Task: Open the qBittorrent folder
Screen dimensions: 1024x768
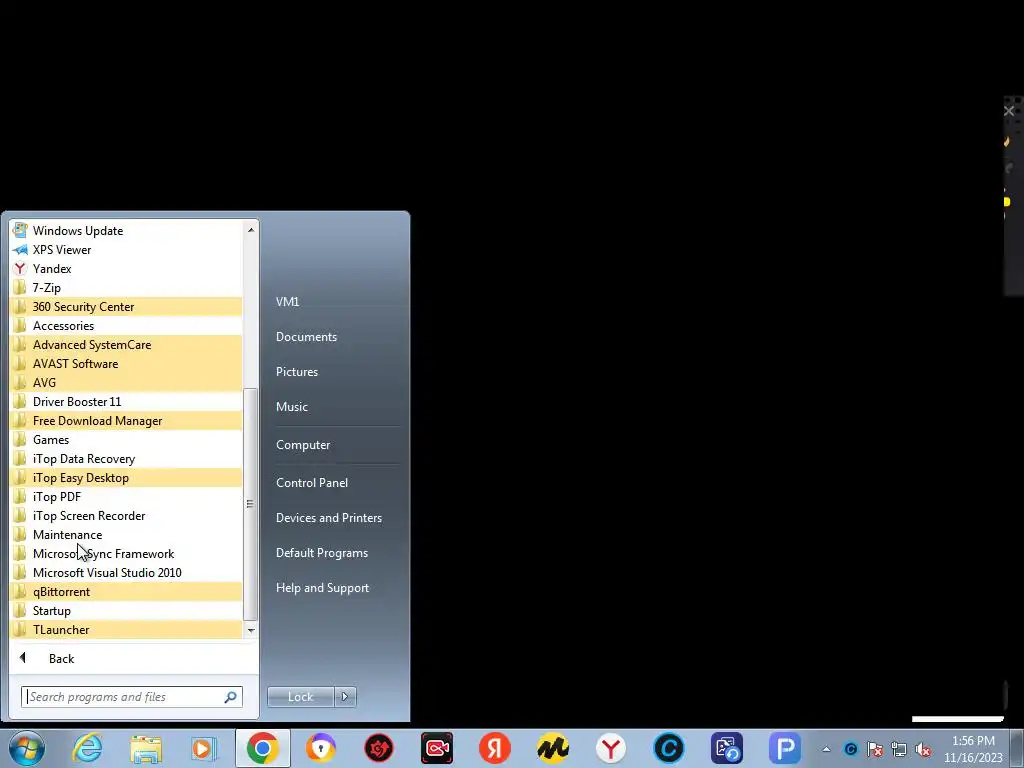Action: [126, 591]
